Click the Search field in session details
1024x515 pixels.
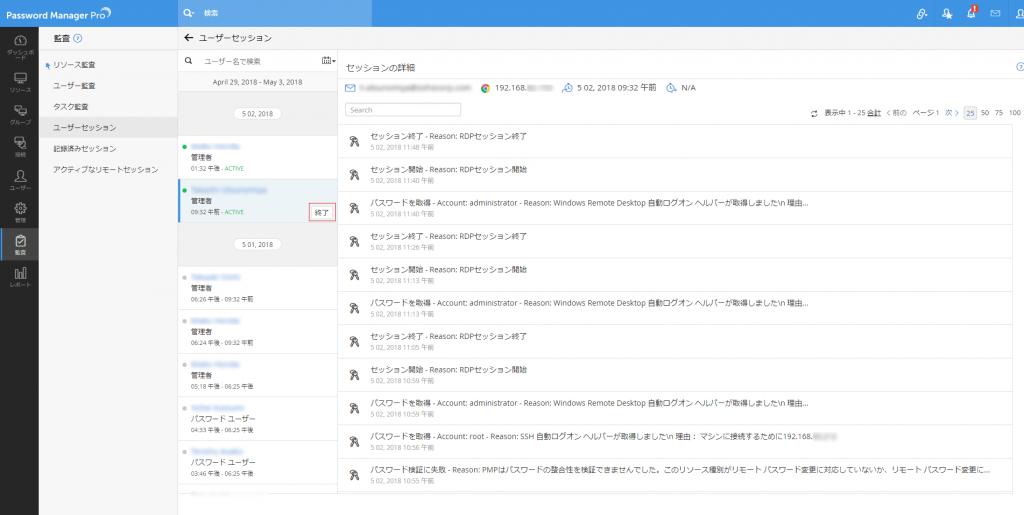tap(402, 110)
